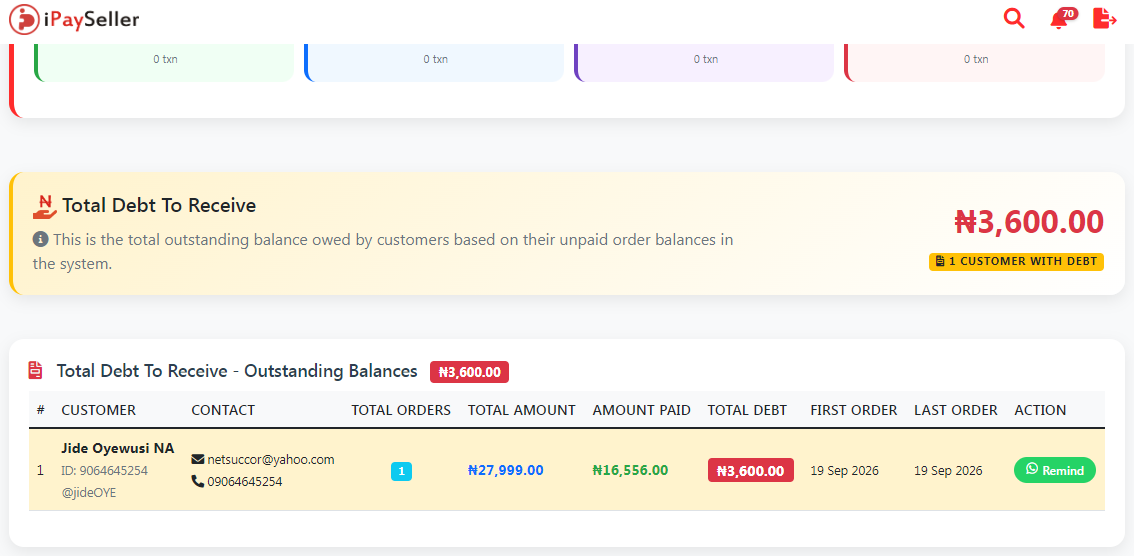Click the 1 CUSTOMER WITH DEBT badge
This screenshot has height=556, width=1134.
pyautogui.click(x=1016, y=262)
